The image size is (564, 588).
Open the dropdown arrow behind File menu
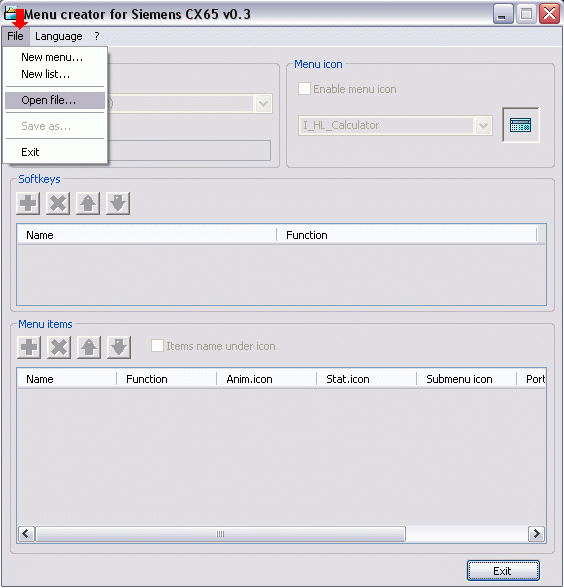point(264,104)
